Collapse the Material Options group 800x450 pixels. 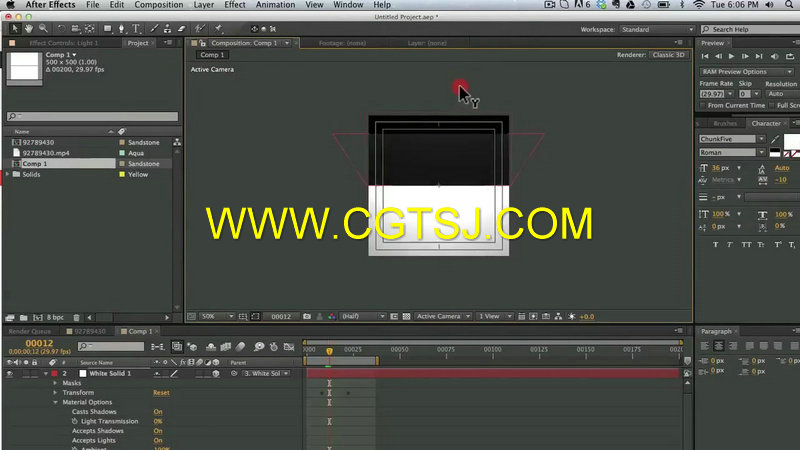point(55,403)
